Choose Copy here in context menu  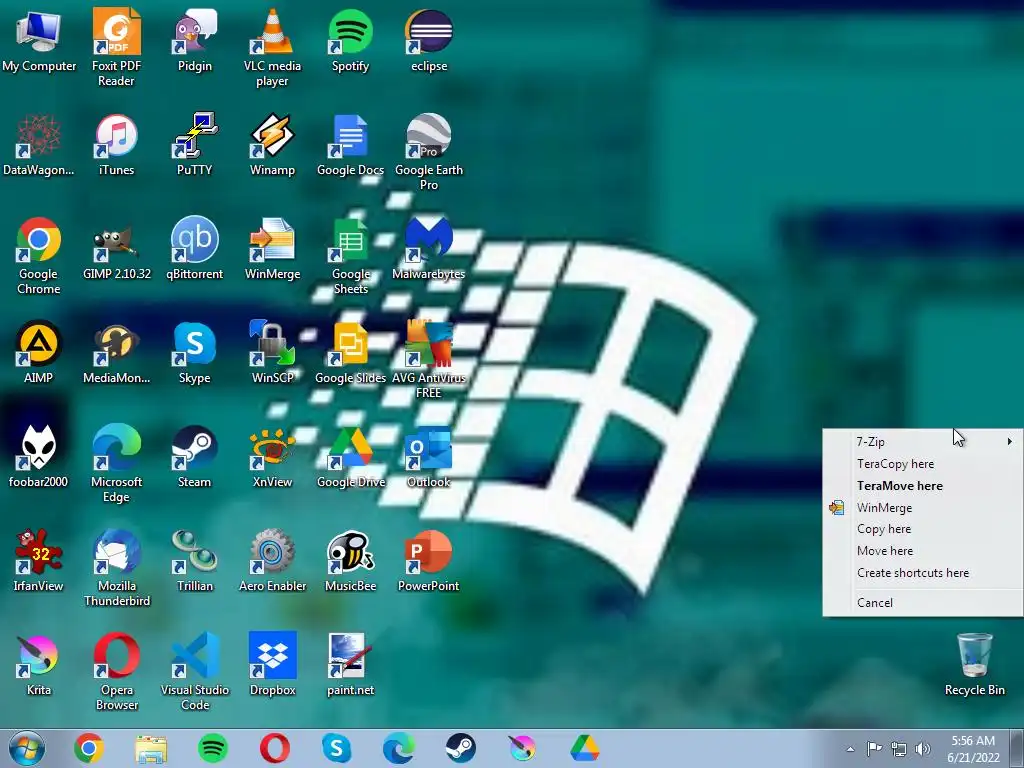pyautogui.click(x=922, y=529)
